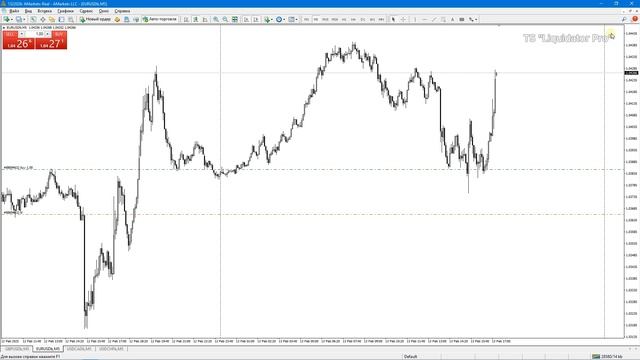Show the Navigator panel

point(52,19)
